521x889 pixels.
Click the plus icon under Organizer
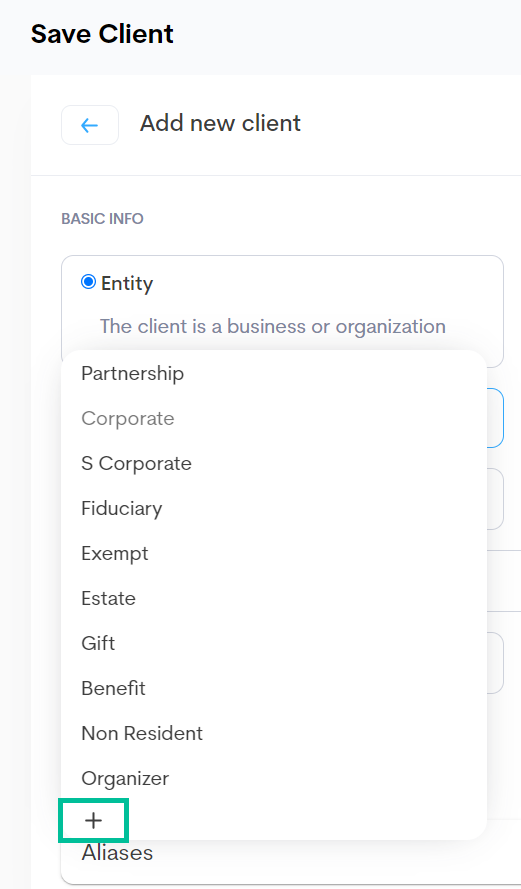(x=94, y=820)
